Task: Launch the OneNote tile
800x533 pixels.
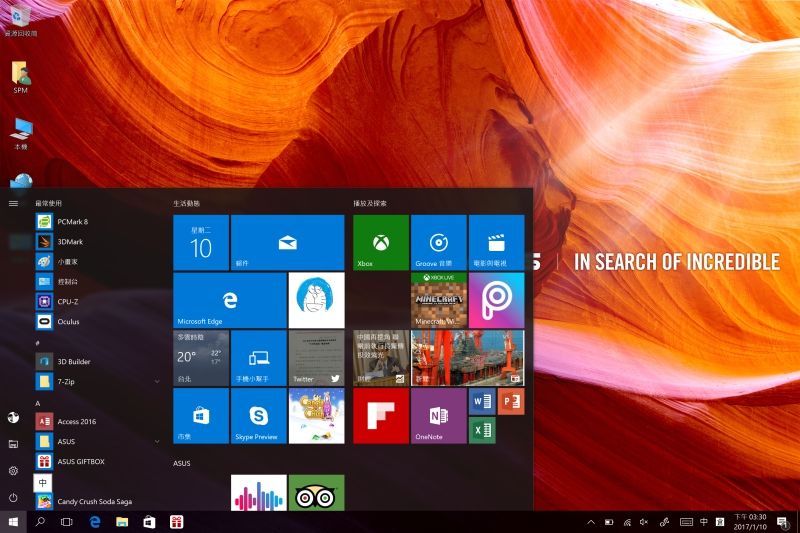Action: (x=438, y=416)
